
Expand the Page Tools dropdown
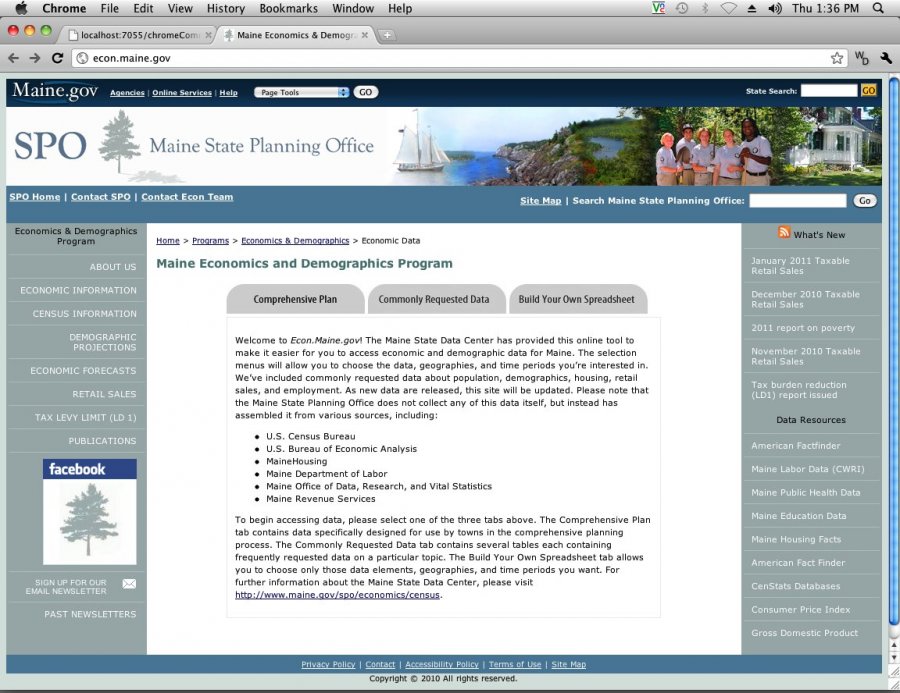coord(301,92)
